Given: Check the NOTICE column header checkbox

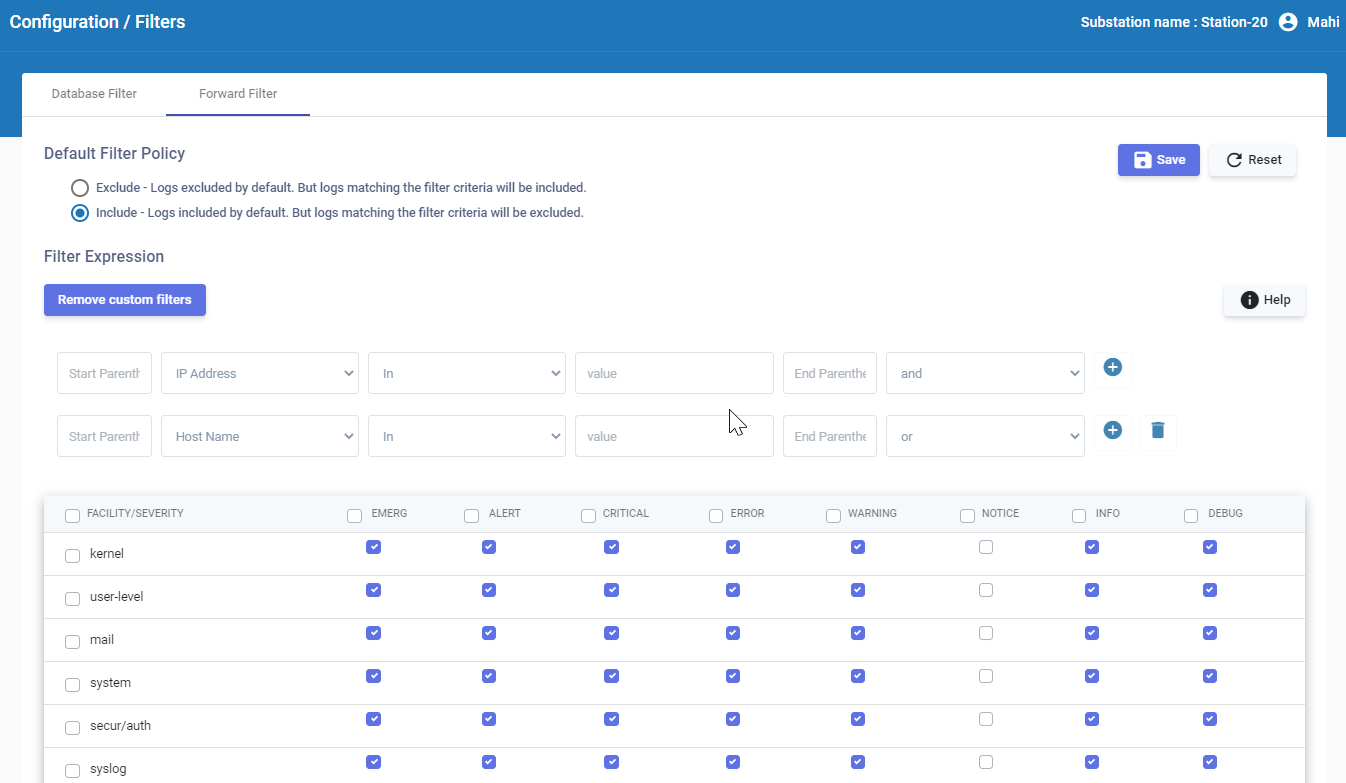Looking at the screenshot, I should pos(967,516).
